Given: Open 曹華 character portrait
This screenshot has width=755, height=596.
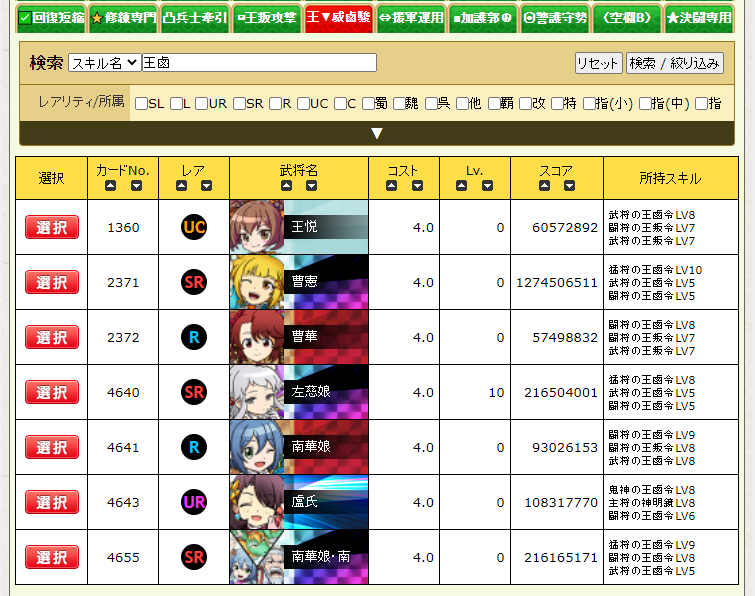Looking at the screenshot, I should click(x=257, y=337).
